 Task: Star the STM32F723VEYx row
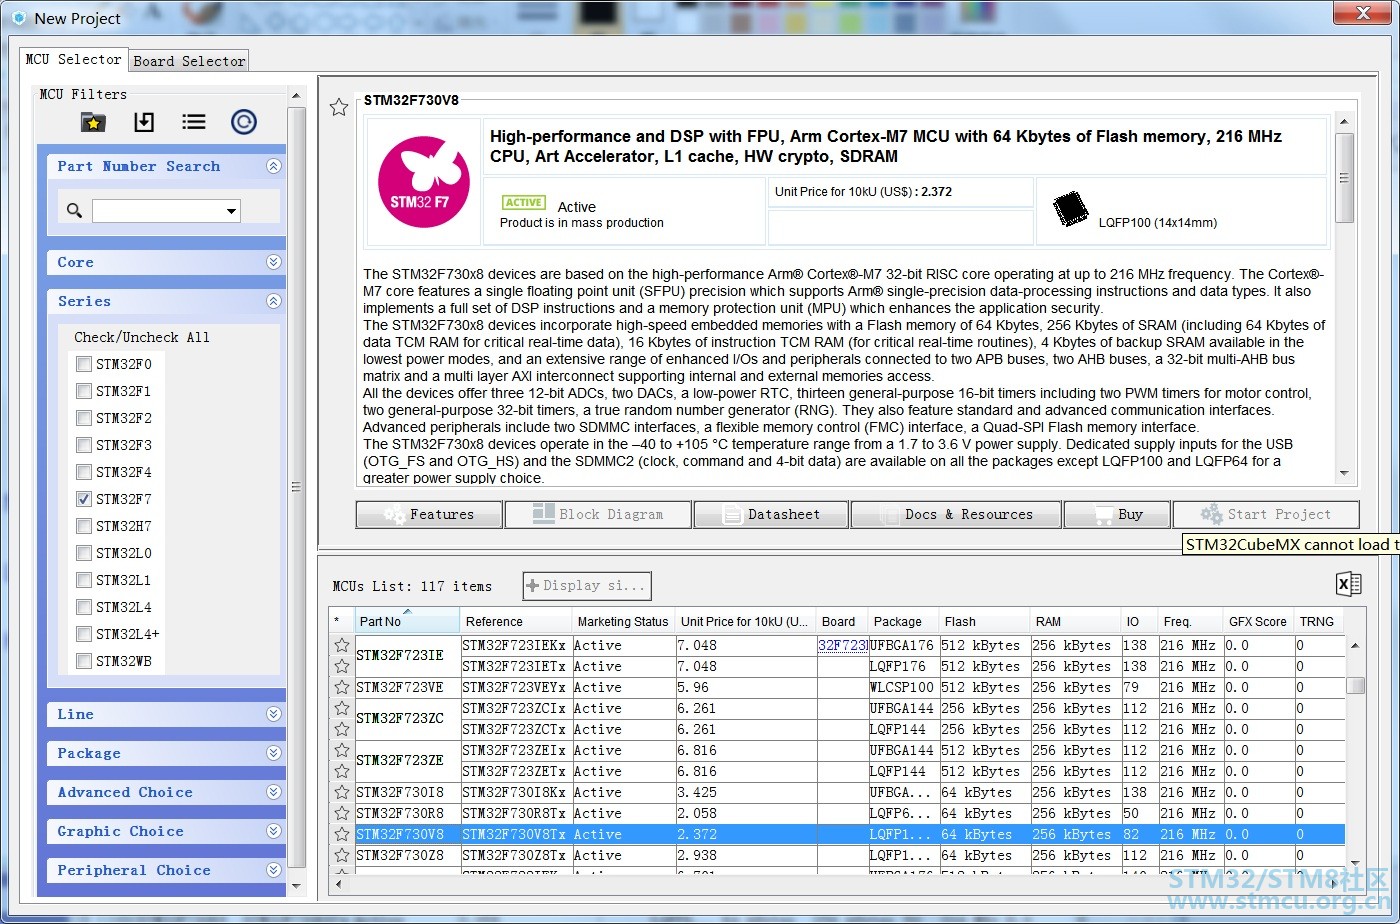(342, 687)
